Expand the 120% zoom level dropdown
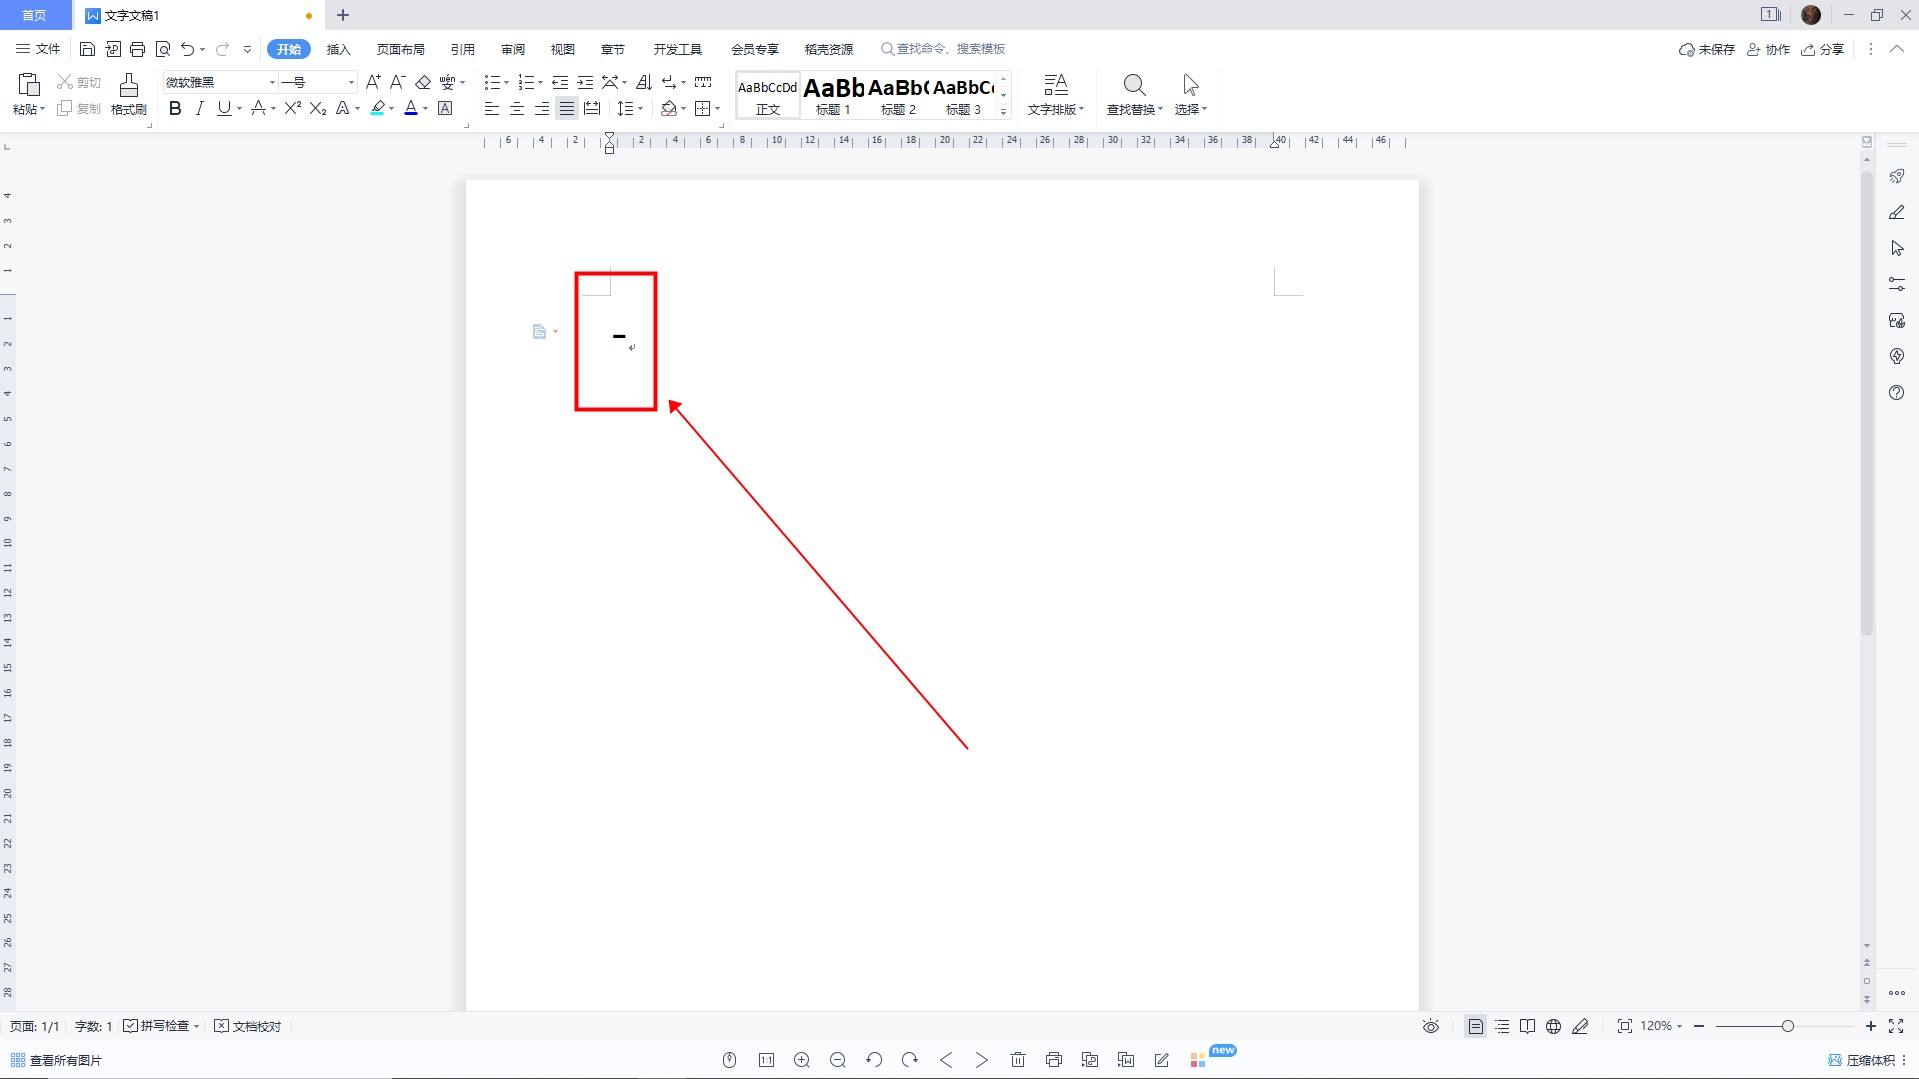Image resolution: width=1919 pixels, height=1079 pixels. pos(1679,1026)
